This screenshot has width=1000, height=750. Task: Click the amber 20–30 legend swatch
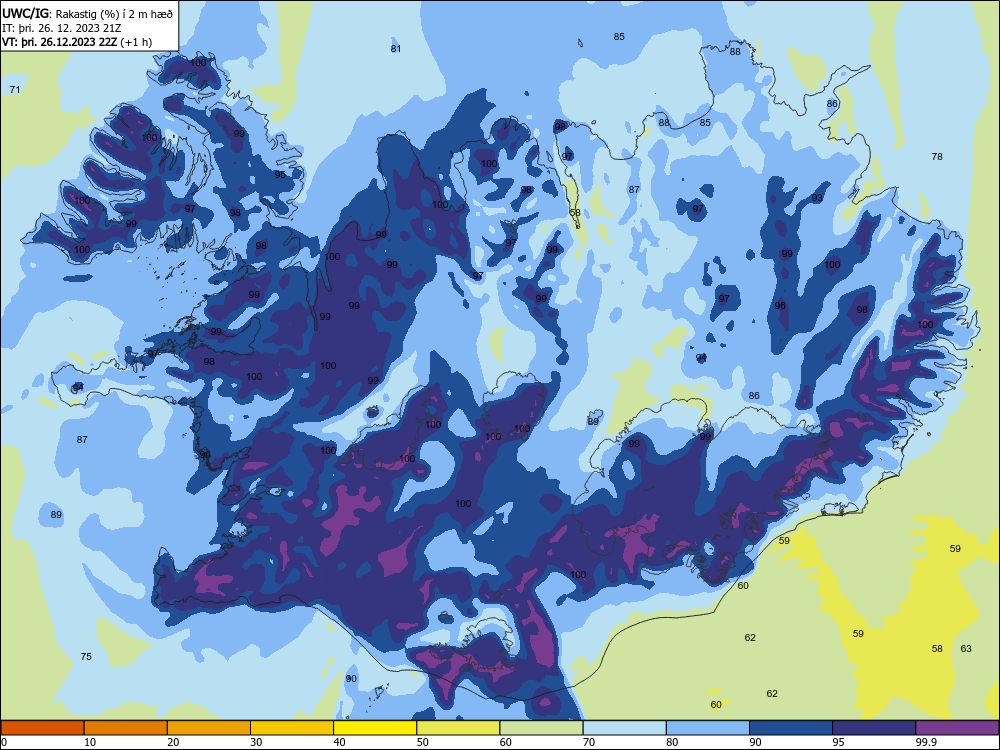[209, 728]
